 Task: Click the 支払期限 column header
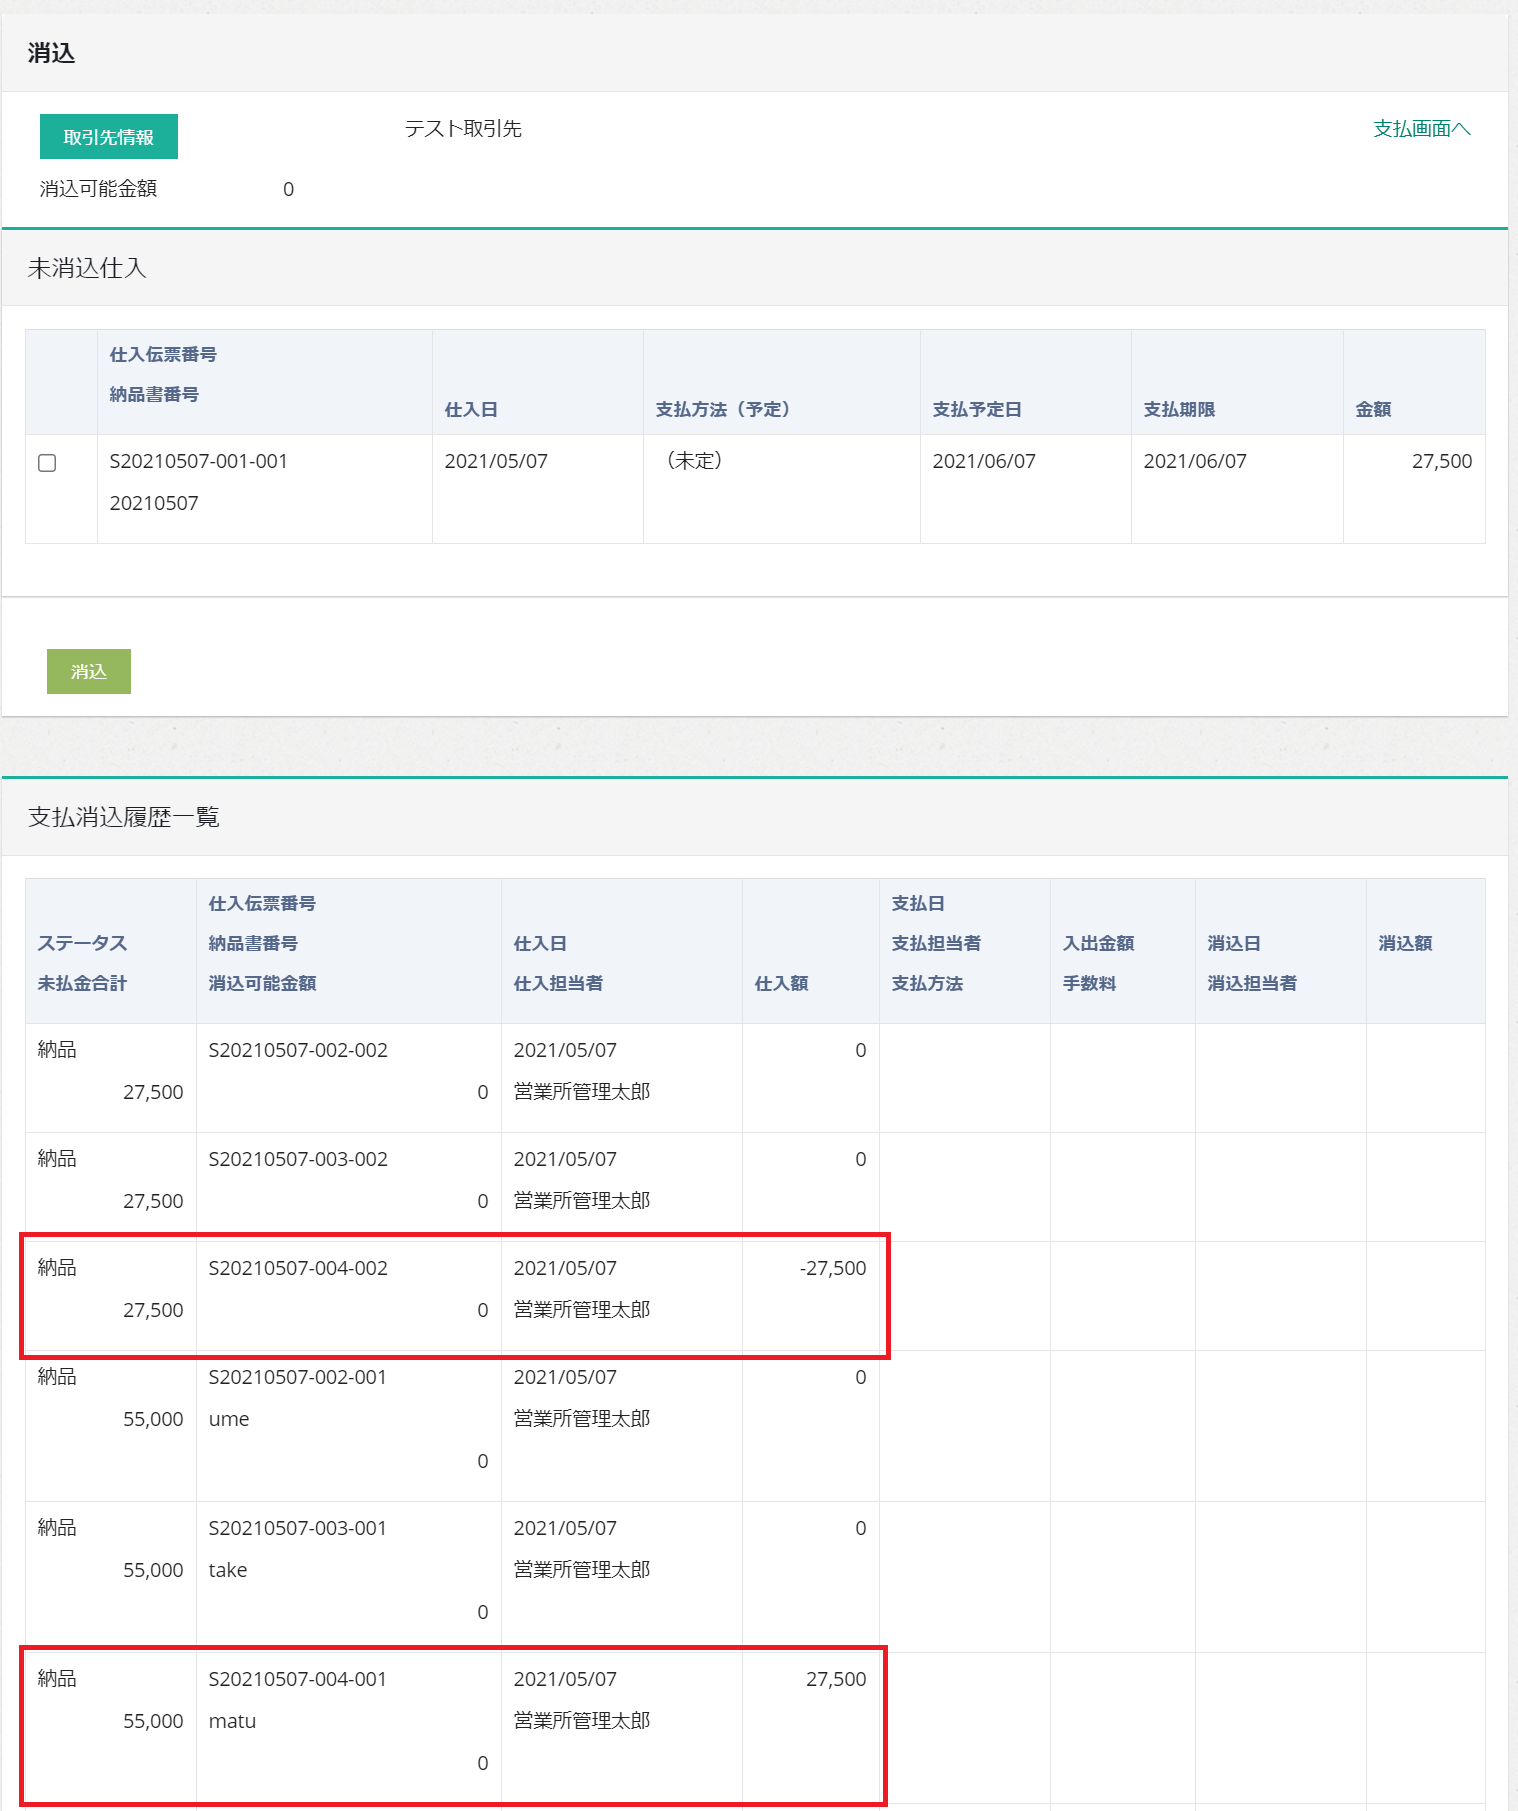[x=1179, y=409]
